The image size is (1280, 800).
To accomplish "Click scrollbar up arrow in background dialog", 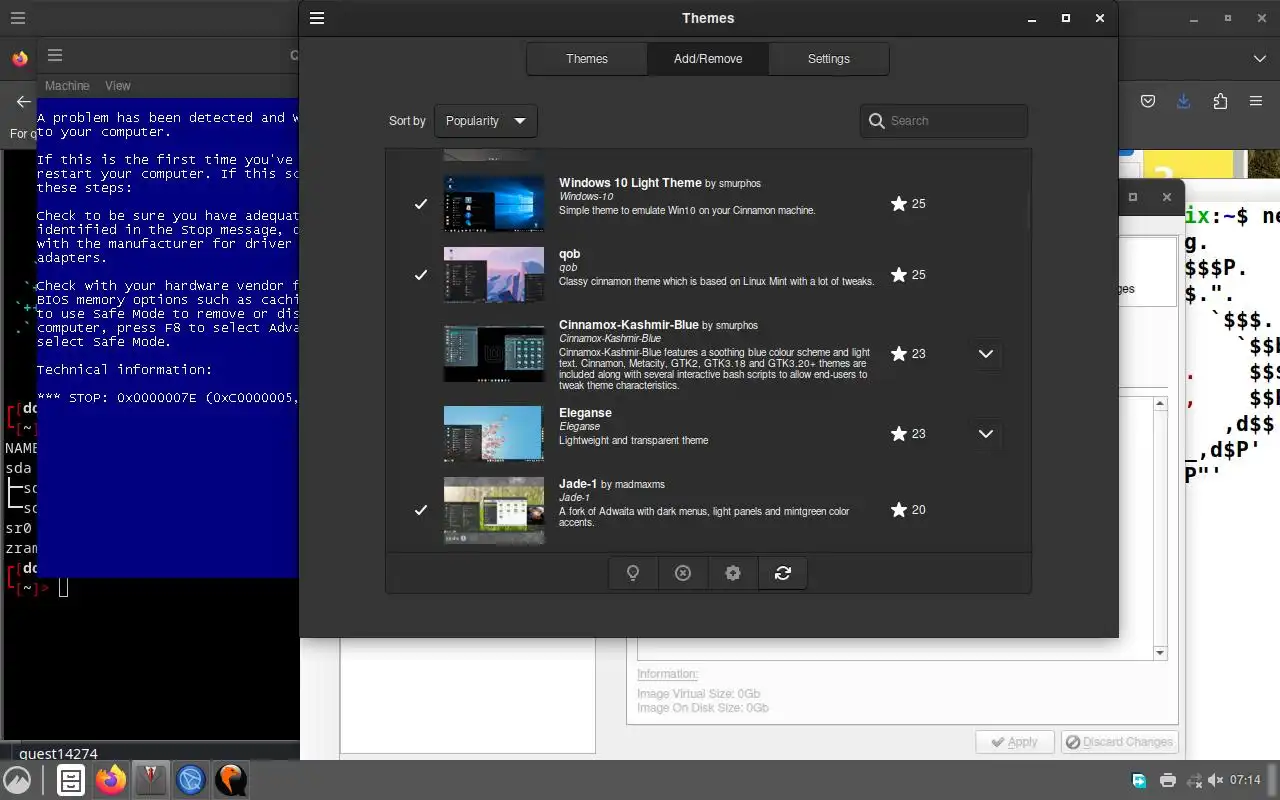I will [x=1160, y=404].
